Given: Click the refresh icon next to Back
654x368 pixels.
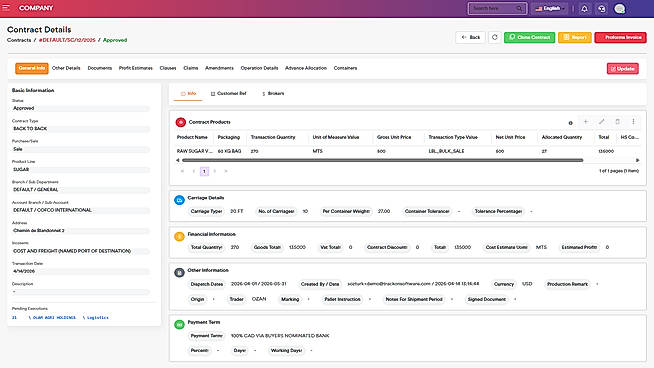Looking at the screenshot, I should tap(495, 37).
